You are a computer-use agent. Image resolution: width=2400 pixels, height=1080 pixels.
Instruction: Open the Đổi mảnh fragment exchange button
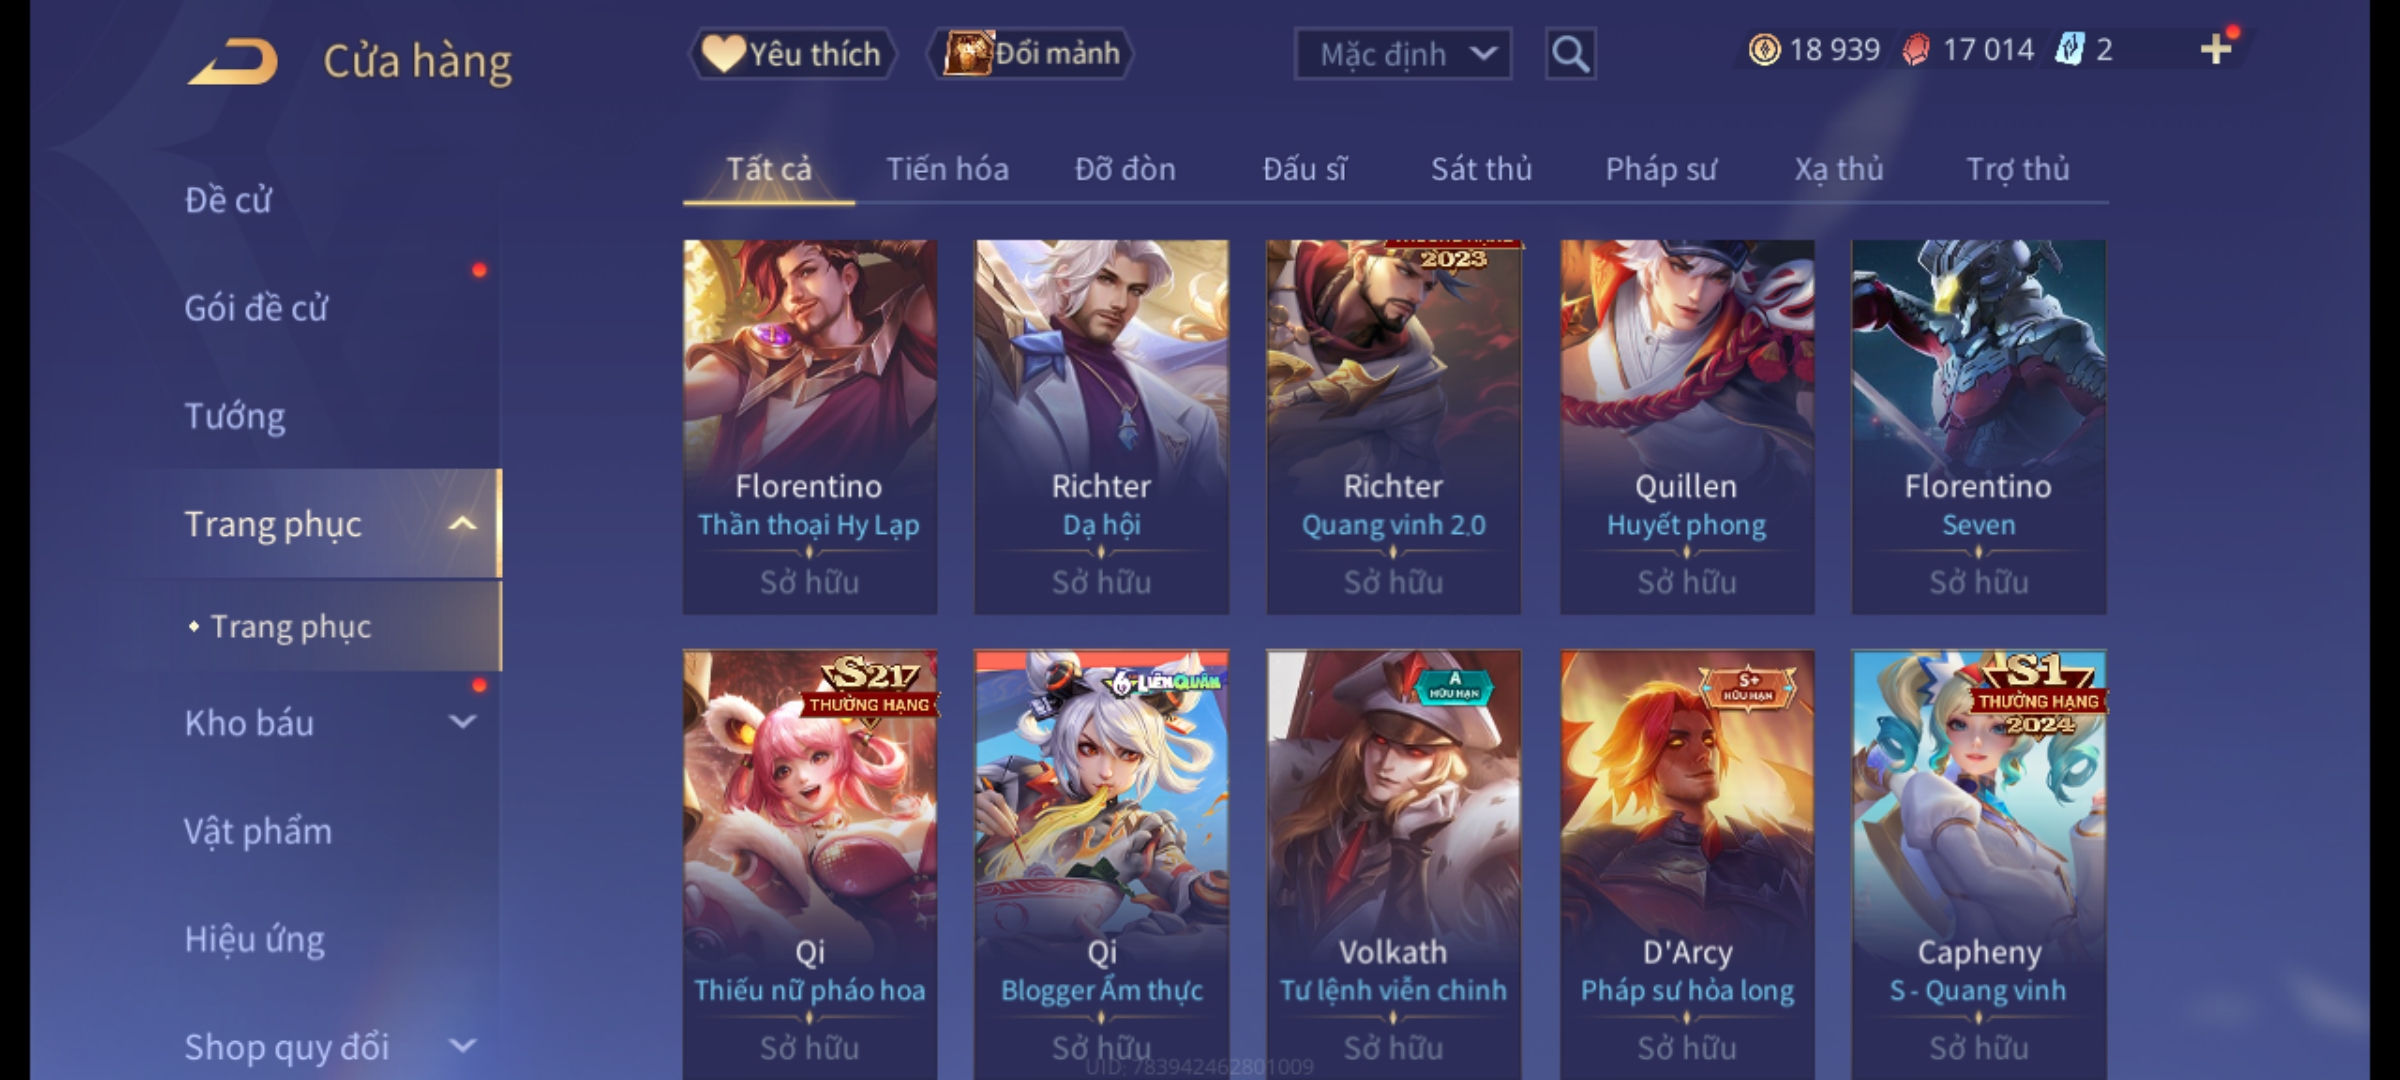tap(1031, 54)
